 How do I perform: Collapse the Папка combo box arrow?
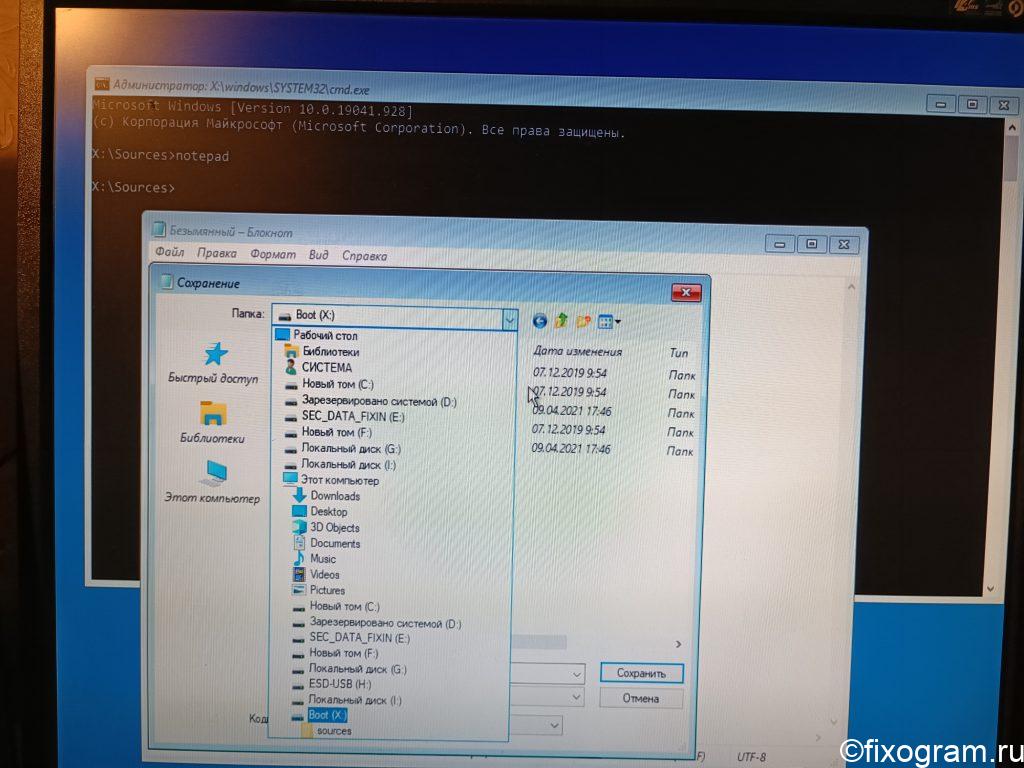coord(510,319)
